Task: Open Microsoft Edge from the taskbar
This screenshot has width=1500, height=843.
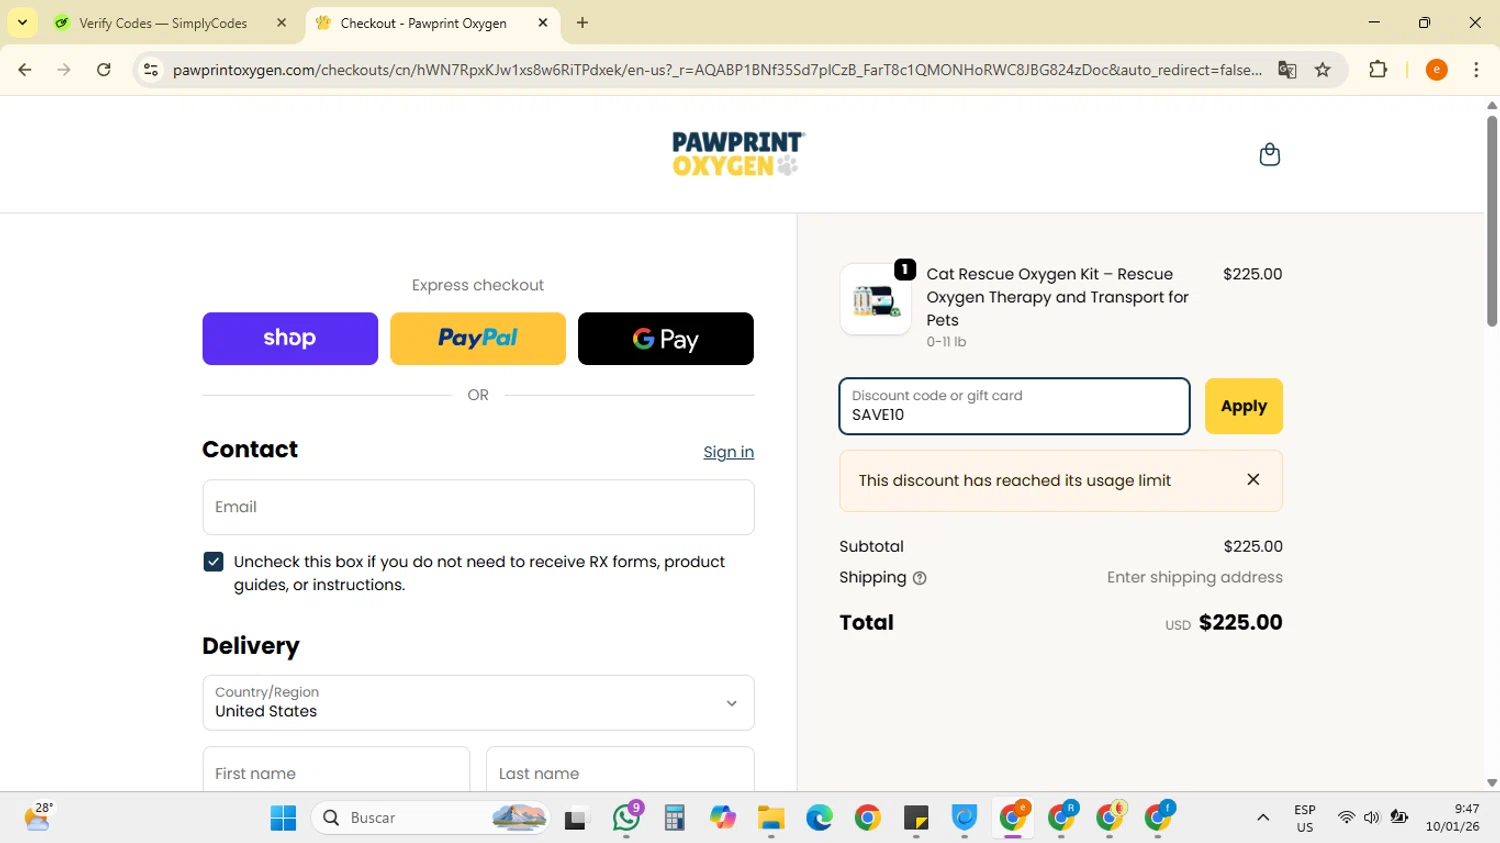Action: [819, 818]
